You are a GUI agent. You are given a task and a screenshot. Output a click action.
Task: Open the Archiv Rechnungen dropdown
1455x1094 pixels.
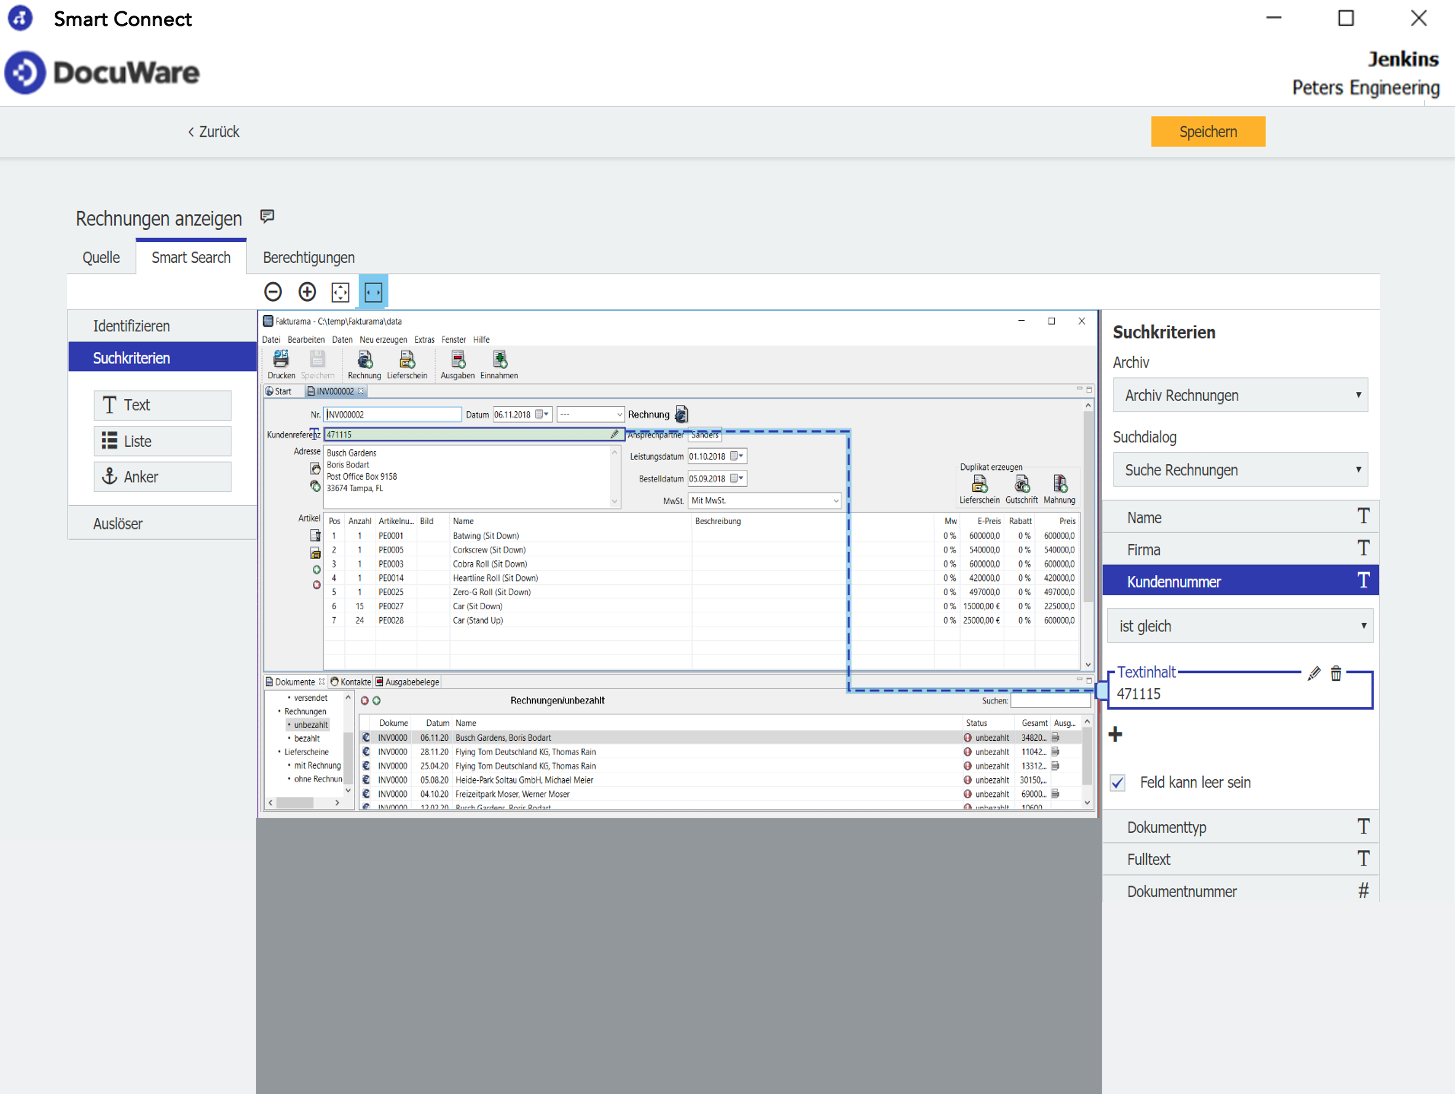pyautogui.click(x=1240, y=395)
